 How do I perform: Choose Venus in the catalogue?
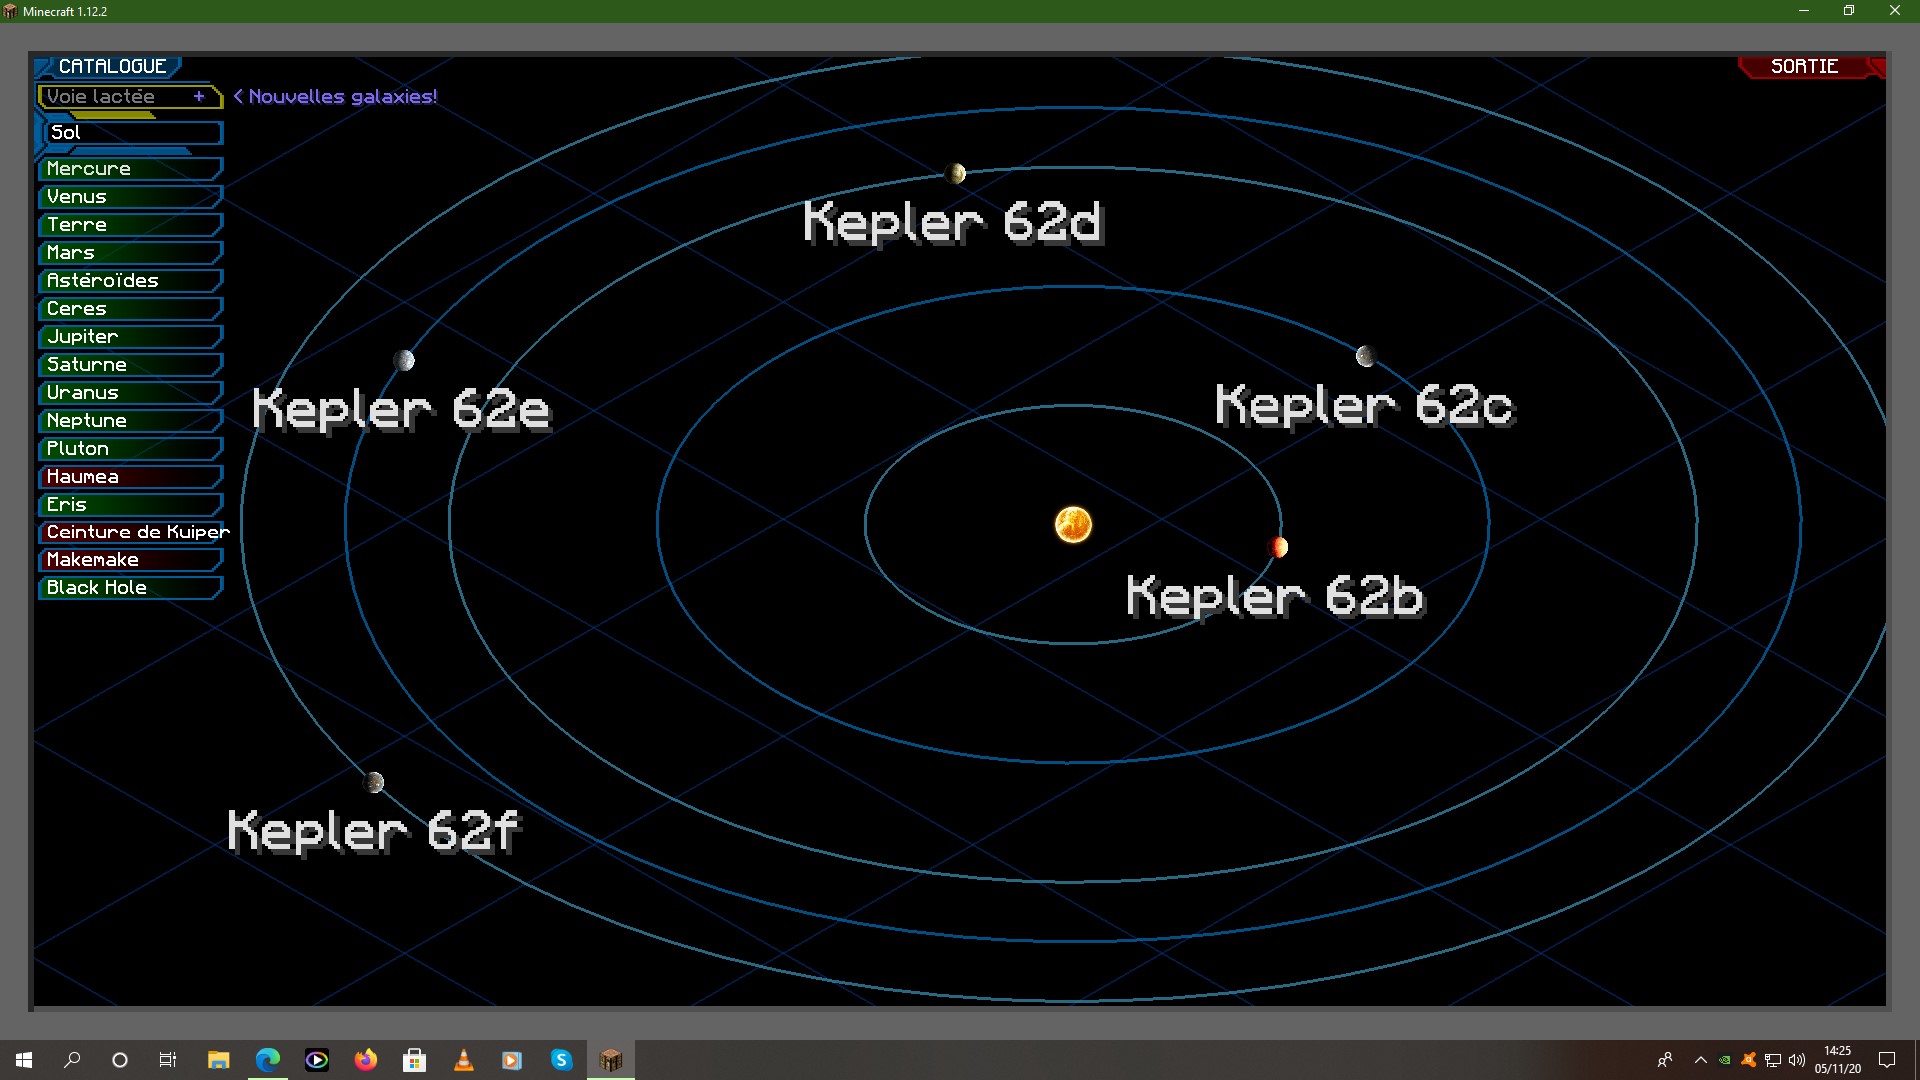click(130, 196)
